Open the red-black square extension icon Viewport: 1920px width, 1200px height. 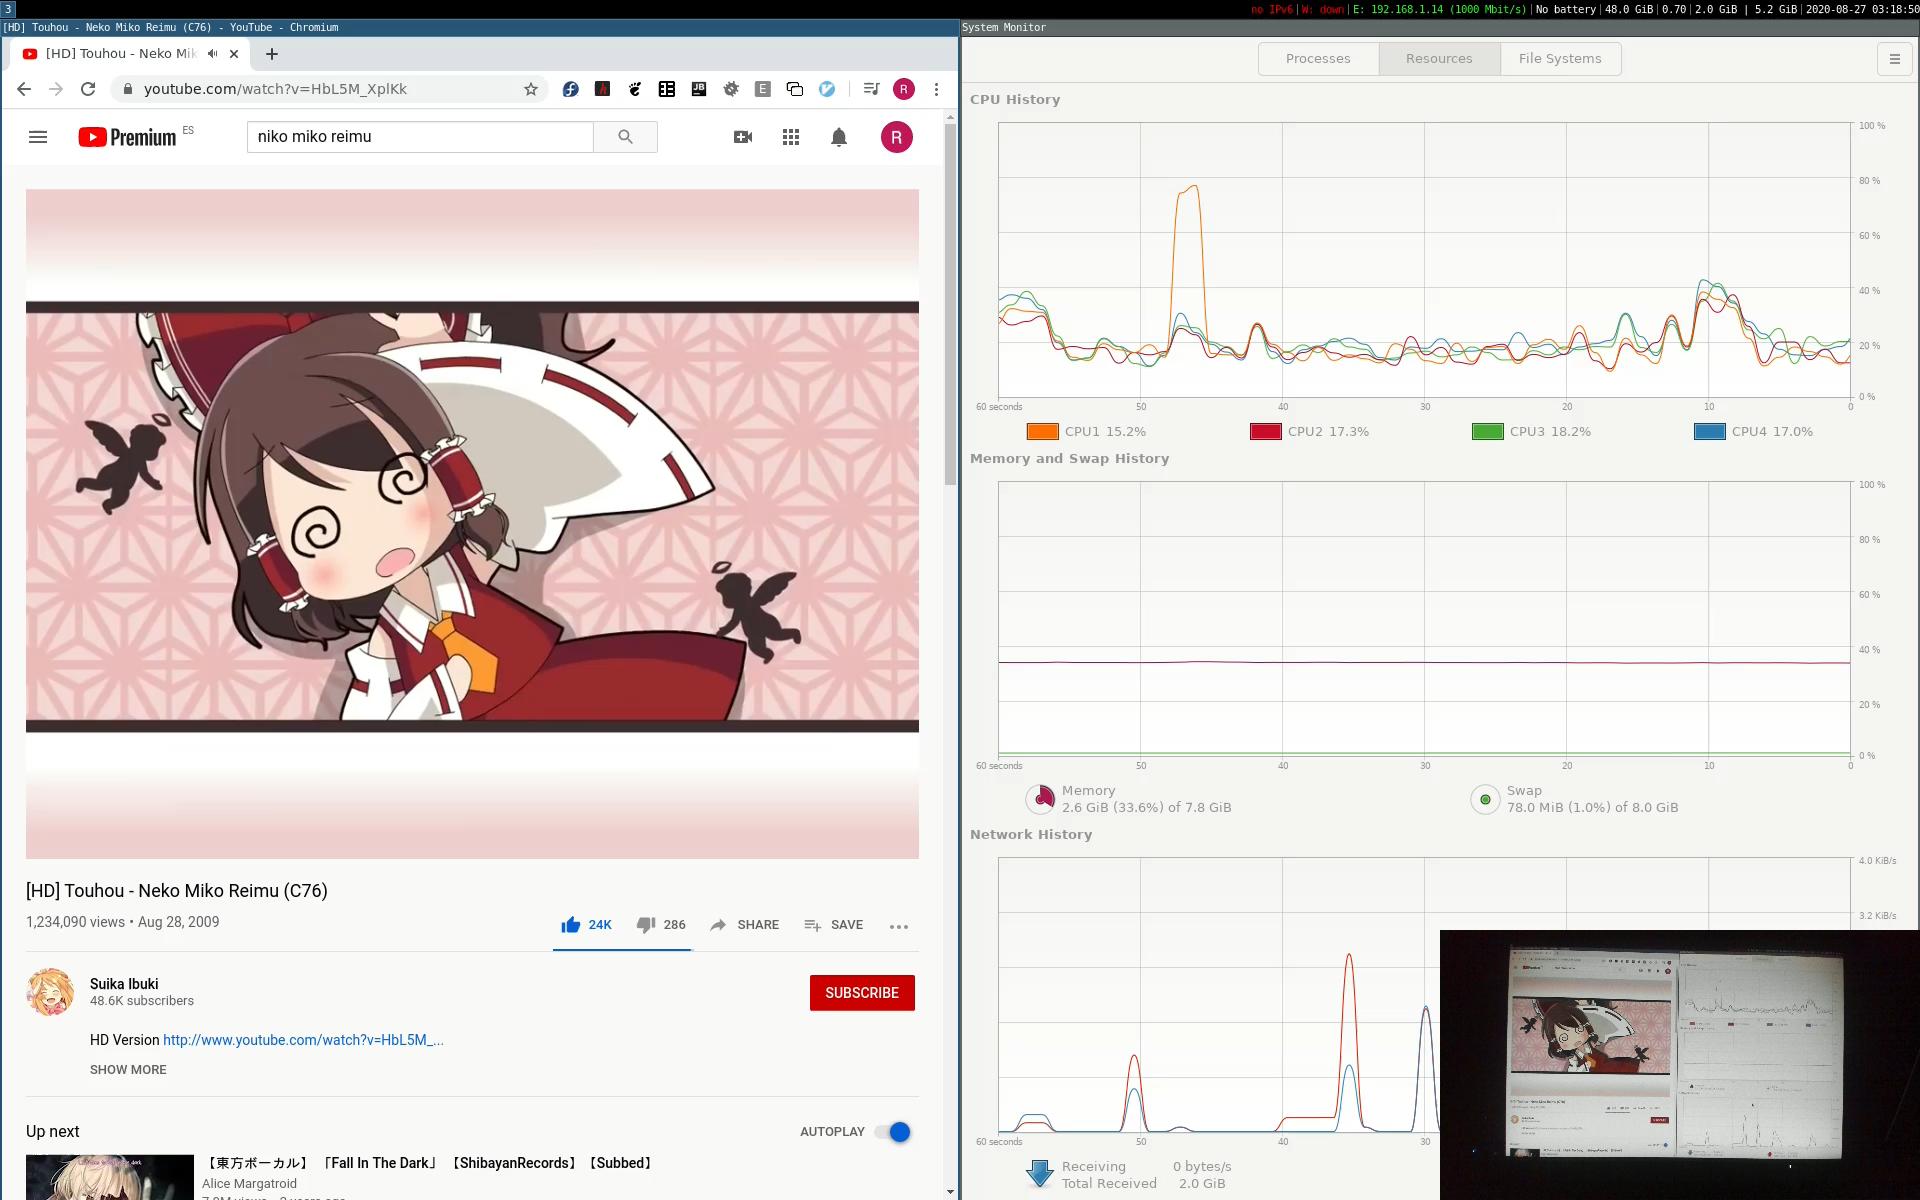602,89
